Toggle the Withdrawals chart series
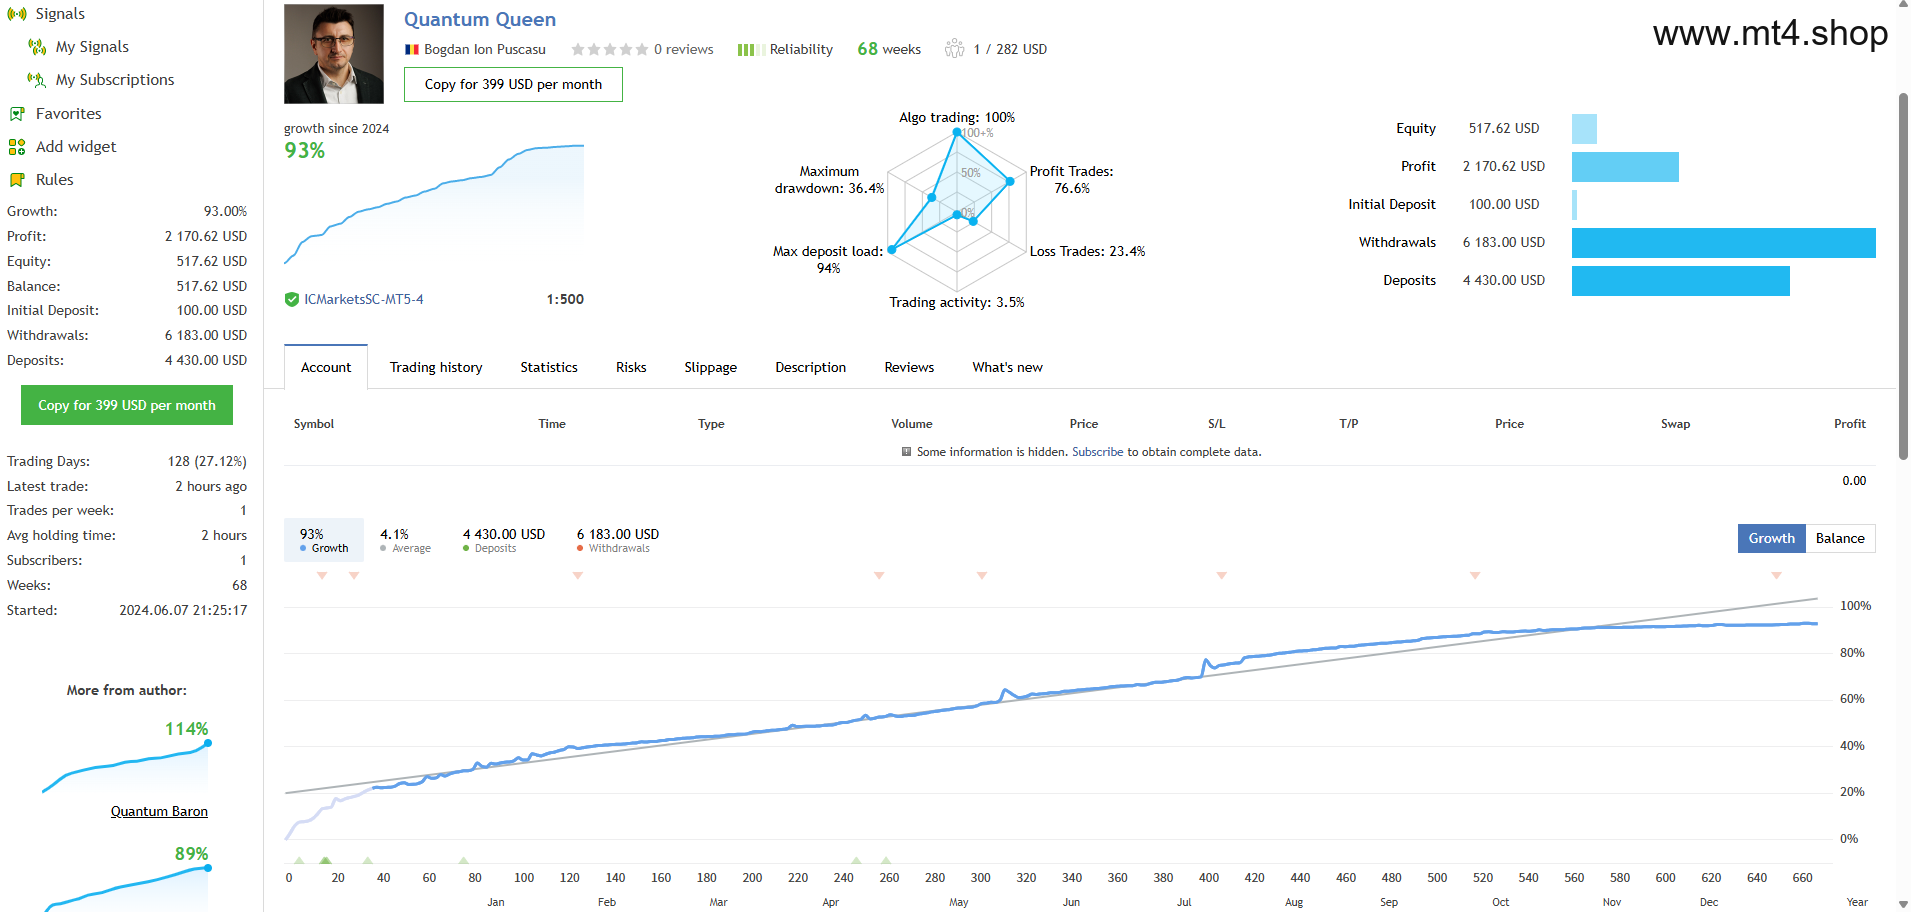Image resolution: width=1911 pixels, height=912 pixels. (618, 540)
